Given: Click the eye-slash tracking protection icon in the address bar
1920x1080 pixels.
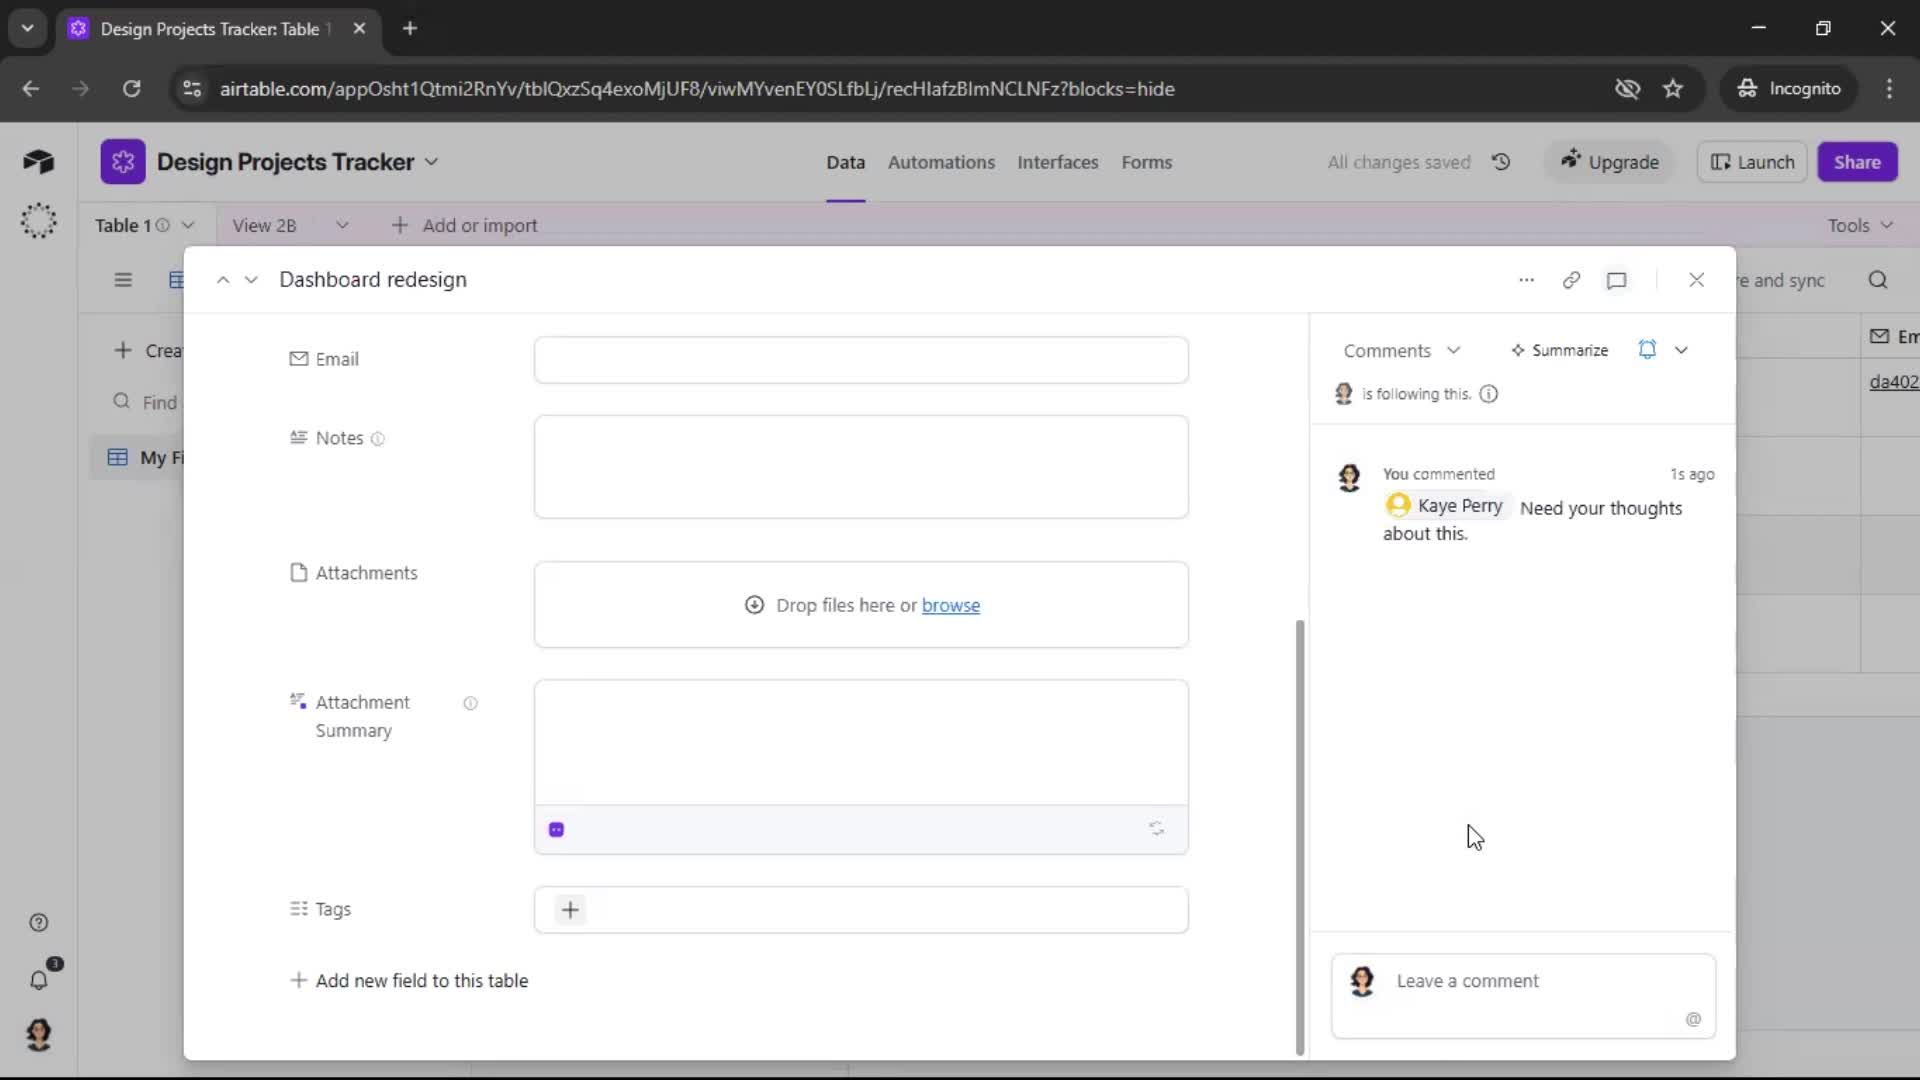Looking at the screenshot, I should point(1627,89).
